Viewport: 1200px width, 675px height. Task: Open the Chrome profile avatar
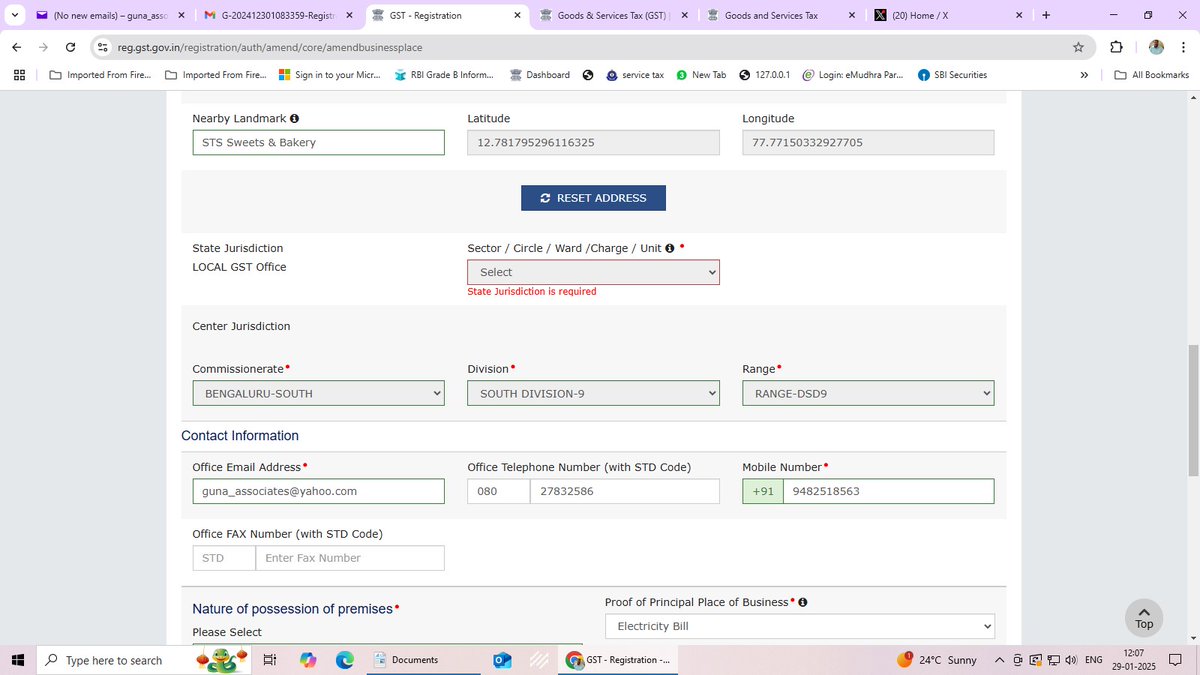1156,47
